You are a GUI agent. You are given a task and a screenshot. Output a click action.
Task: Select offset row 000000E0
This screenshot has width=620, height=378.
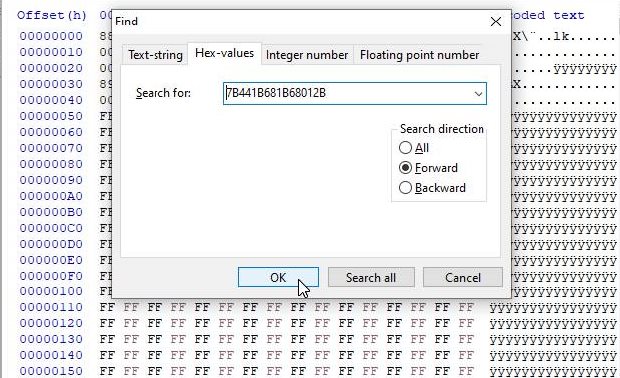click(x=51, y=260)
